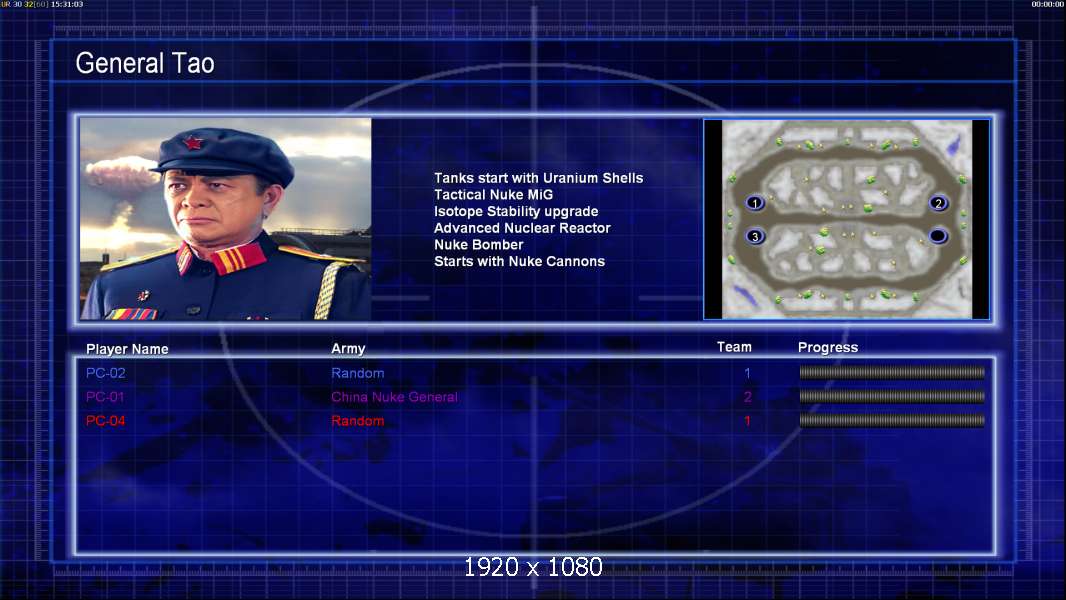
Task: Select player name PC-01
Action: tap(105, 397)
